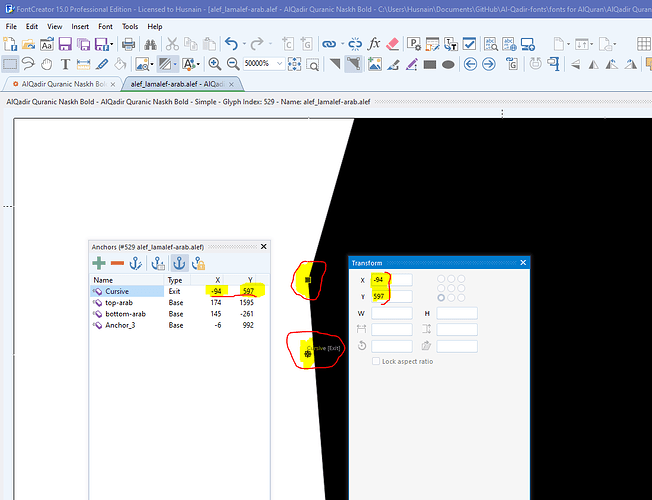Screen dimensions: 652x500
Task: Go to next glyph arrow
Action: coord(489,64)
